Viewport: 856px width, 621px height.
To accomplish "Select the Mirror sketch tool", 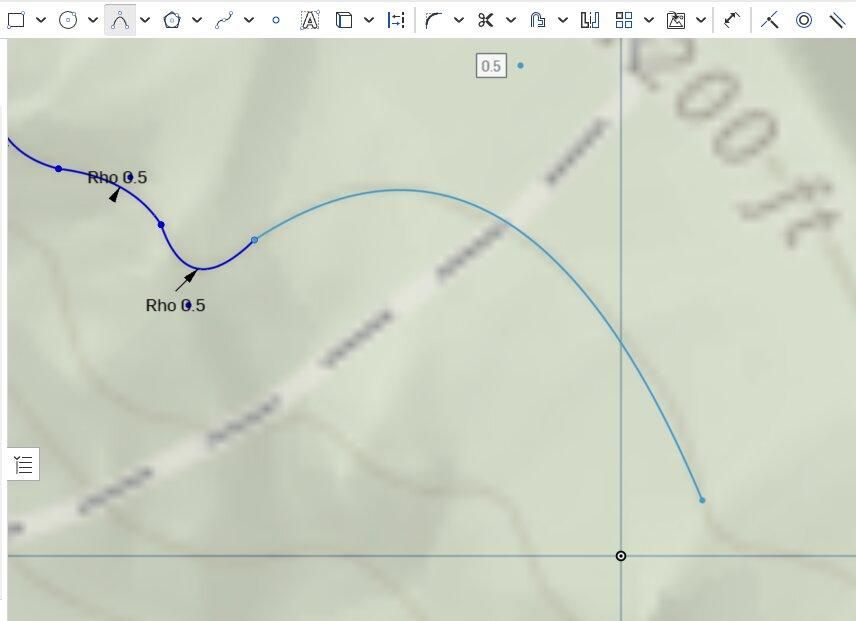I will (x=590, y=20).
